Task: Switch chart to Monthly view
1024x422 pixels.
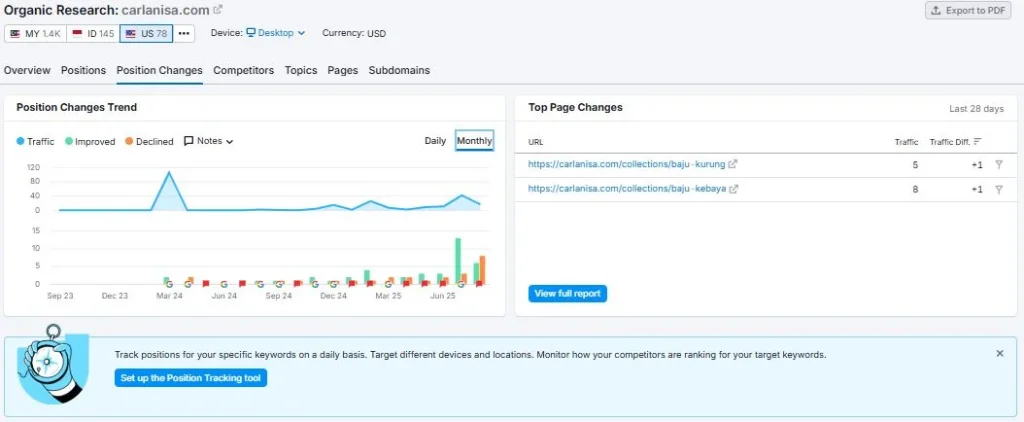Action: [x=475, y=140]
